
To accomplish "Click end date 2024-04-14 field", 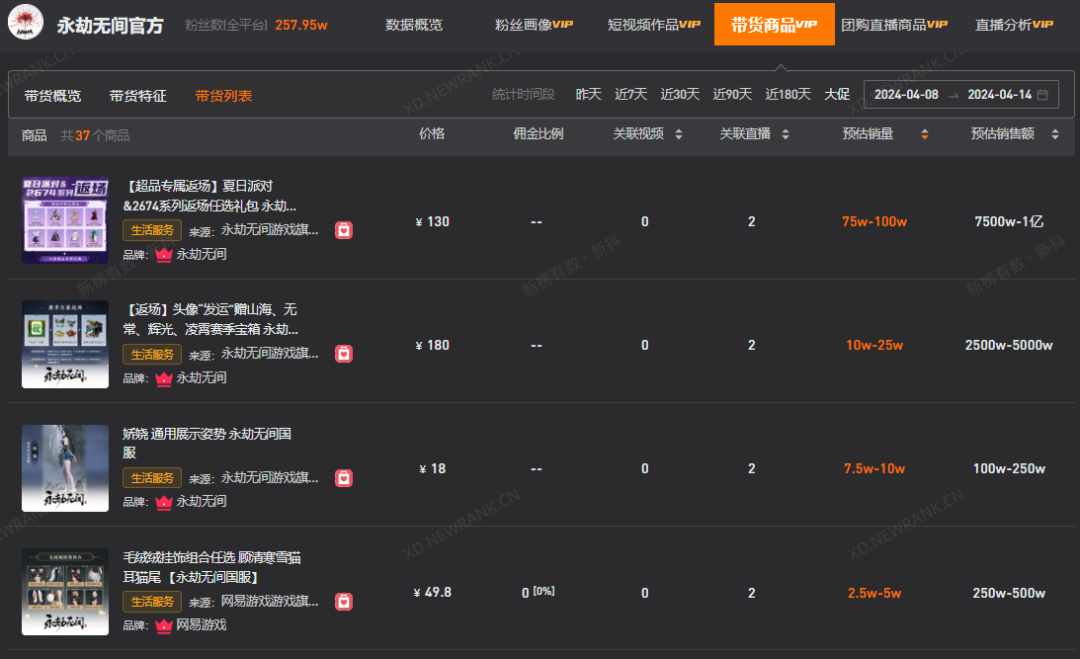I will tap(999, 95).
